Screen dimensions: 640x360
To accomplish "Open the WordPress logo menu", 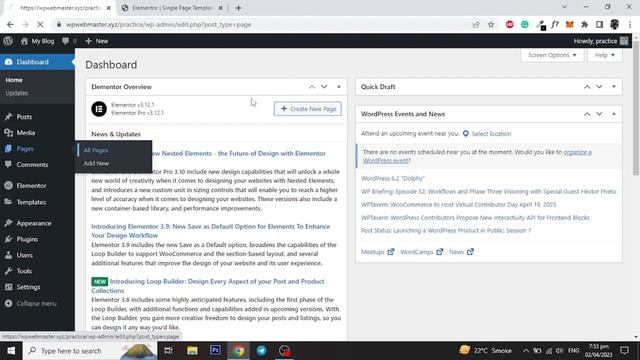I will [8, 41].
